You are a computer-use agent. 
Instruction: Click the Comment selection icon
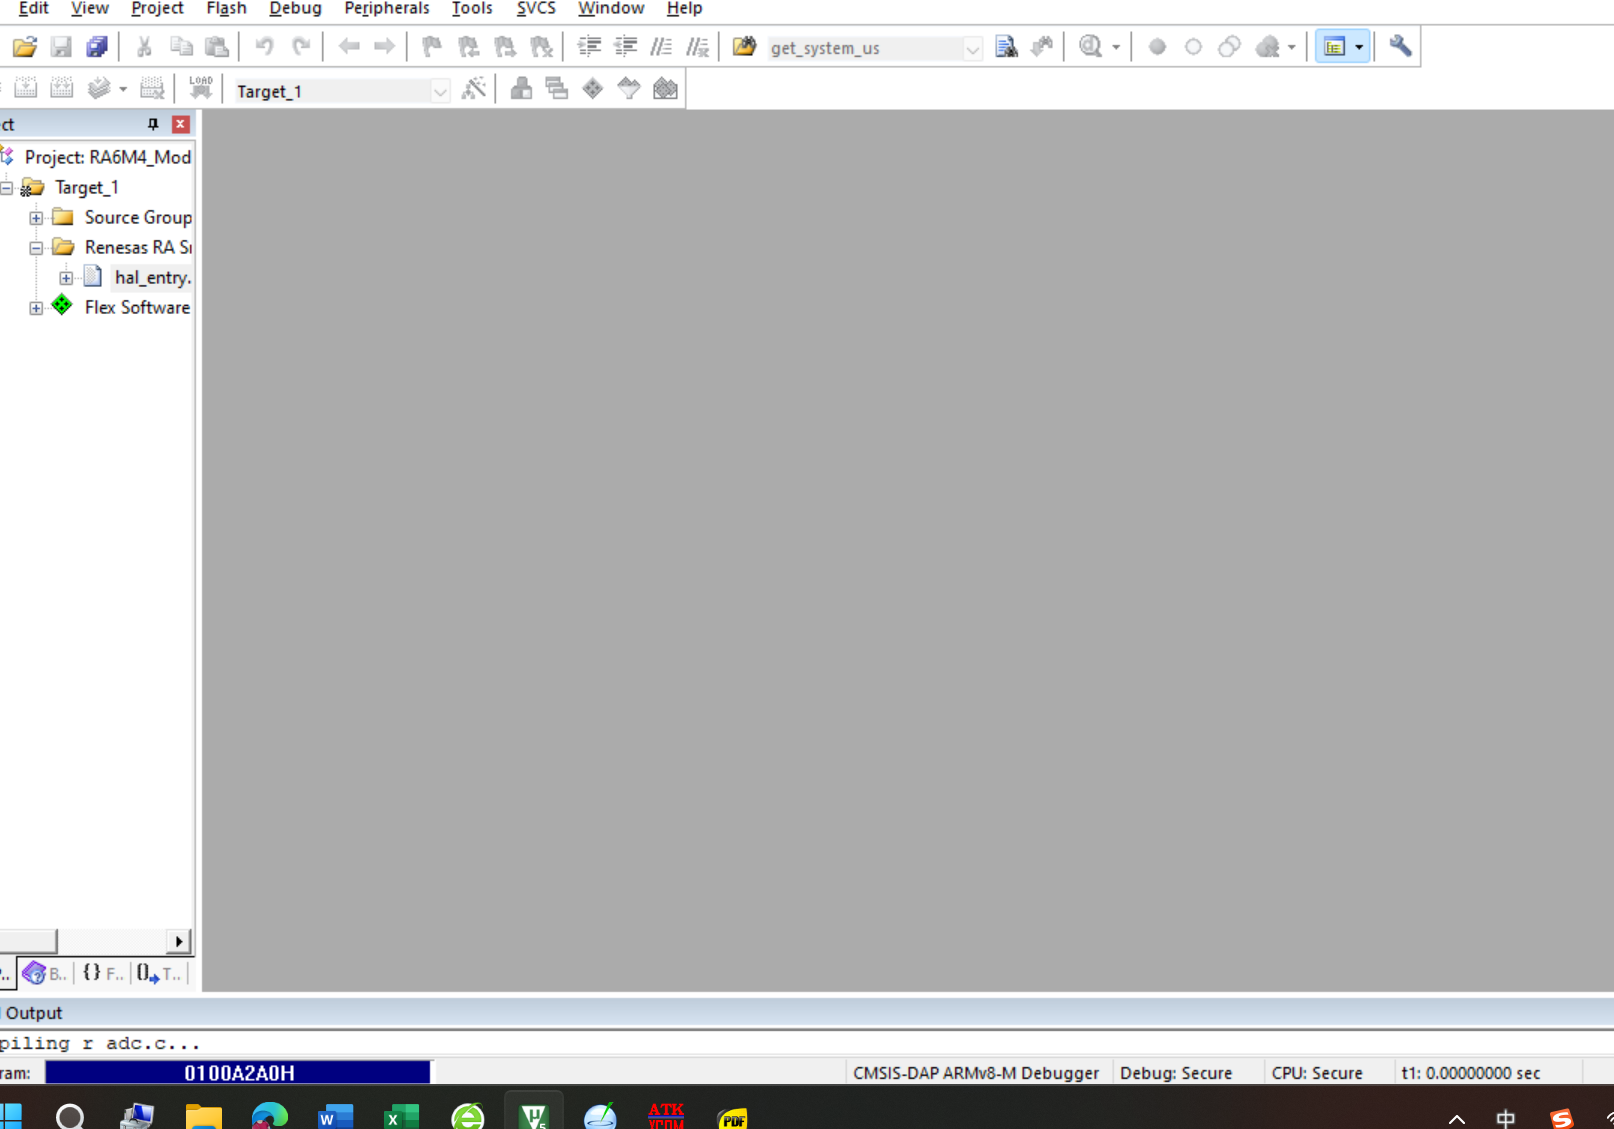(x=661, y=47)
